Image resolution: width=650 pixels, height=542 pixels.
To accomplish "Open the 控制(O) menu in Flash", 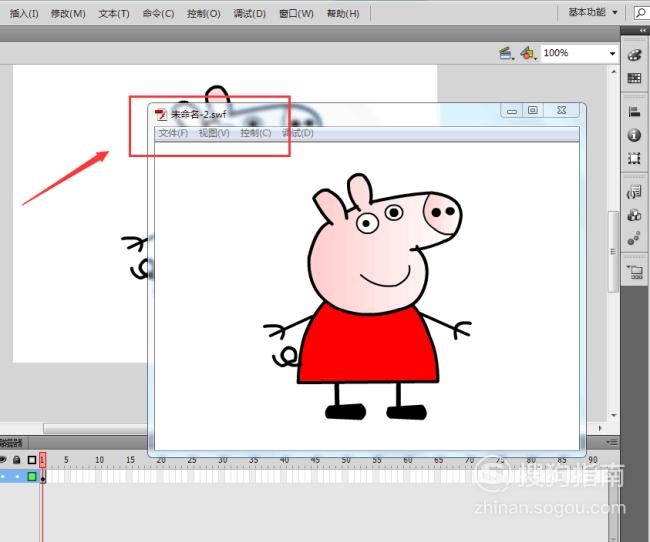I will (204, 14).
